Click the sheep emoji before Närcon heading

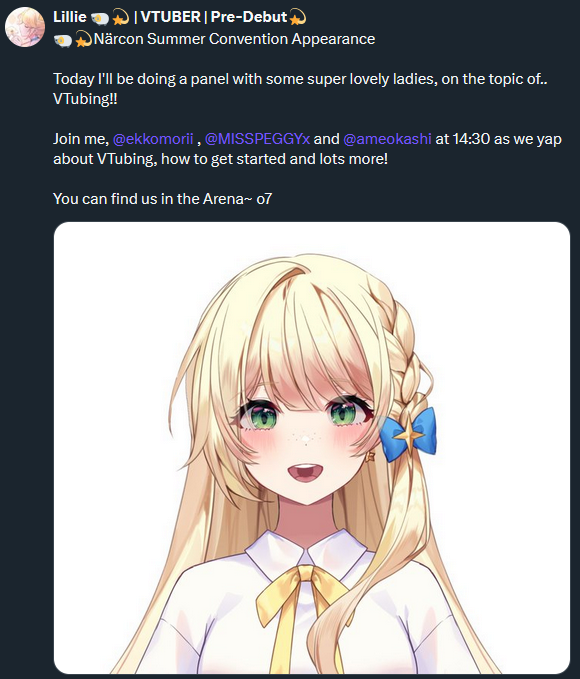click(63, 41)
